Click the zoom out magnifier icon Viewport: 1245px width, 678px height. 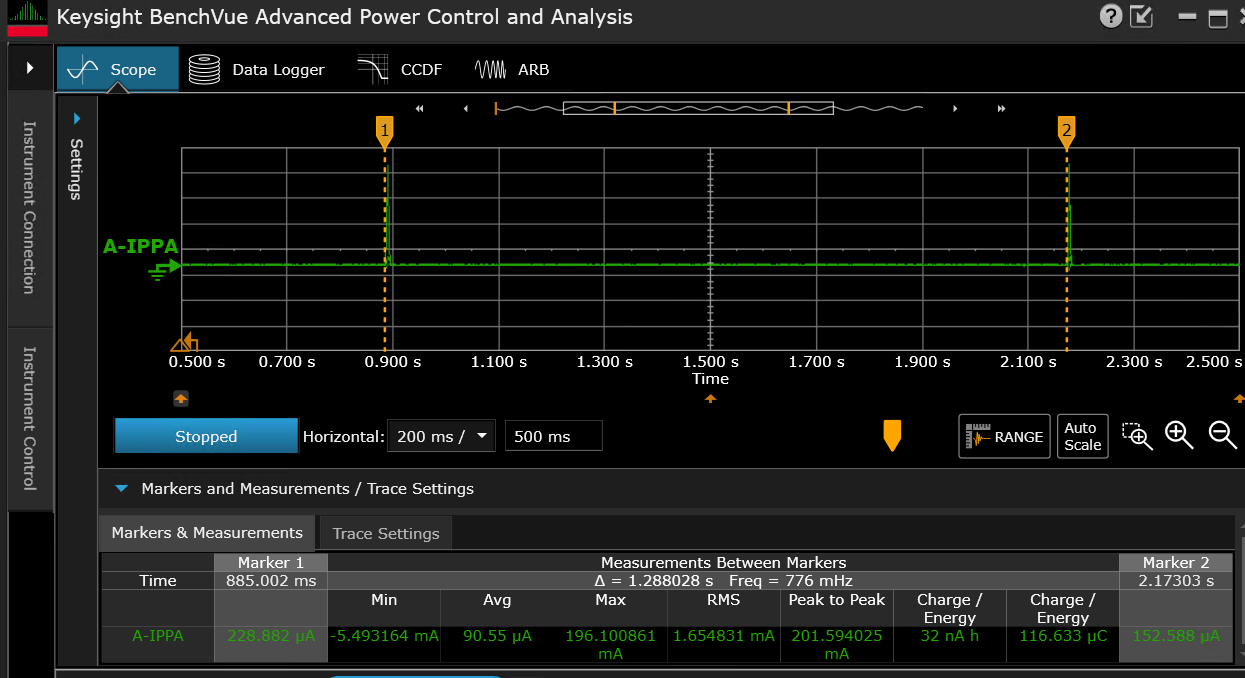pyautogui.click(x=1222, y=435)
